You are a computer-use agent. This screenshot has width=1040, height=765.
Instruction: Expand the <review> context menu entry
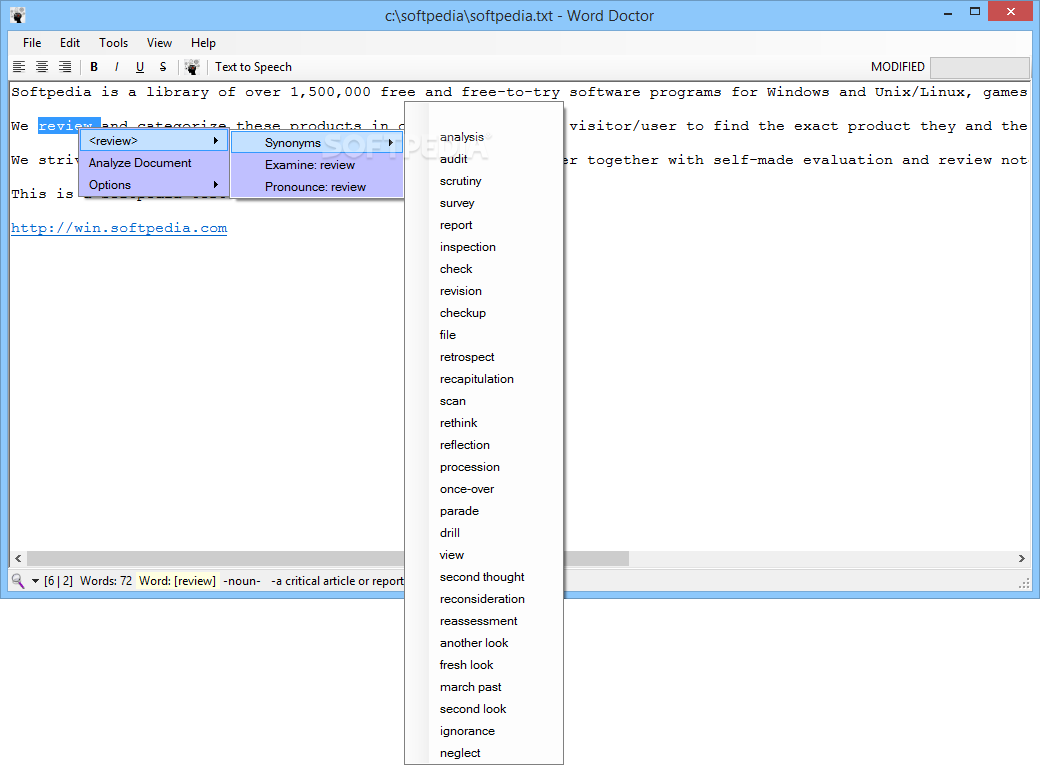tap(154, 141)
